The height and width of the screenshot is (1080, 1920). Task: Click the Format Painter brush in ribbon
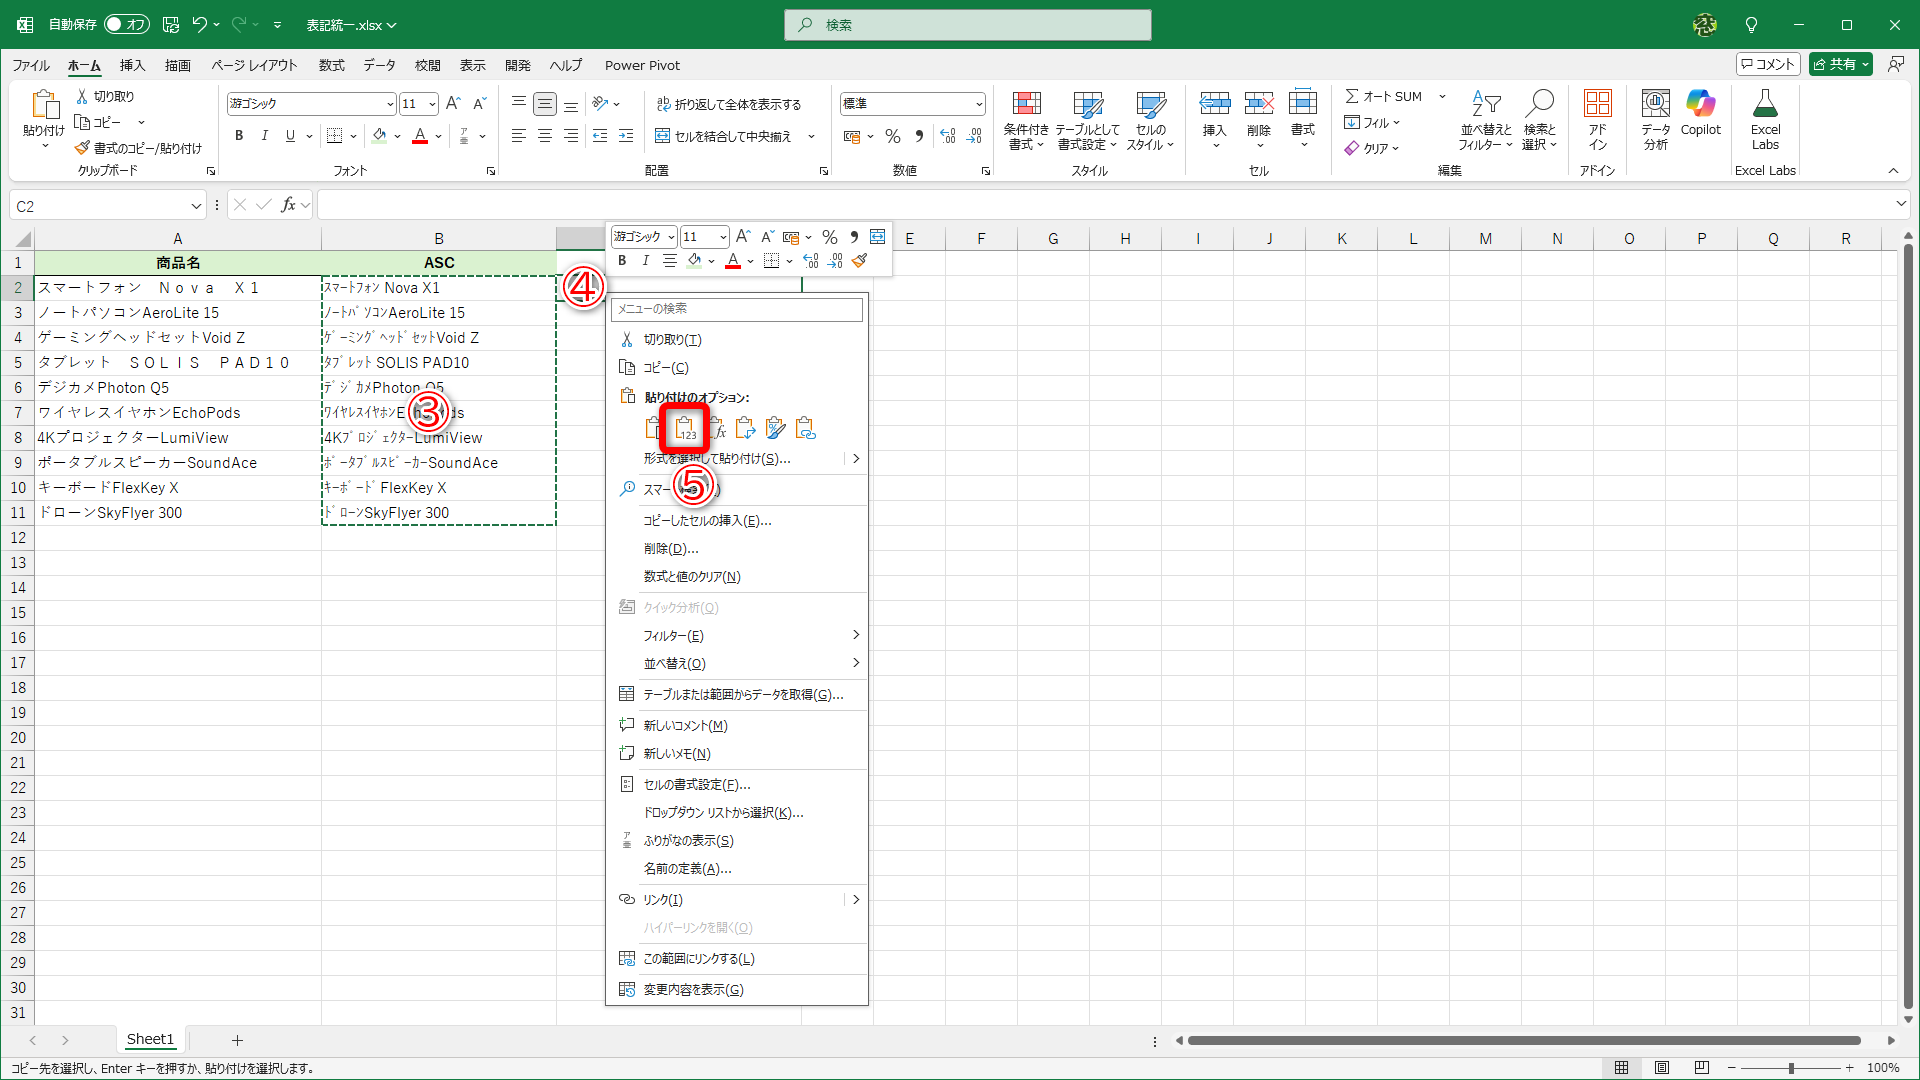coord(83,148)
